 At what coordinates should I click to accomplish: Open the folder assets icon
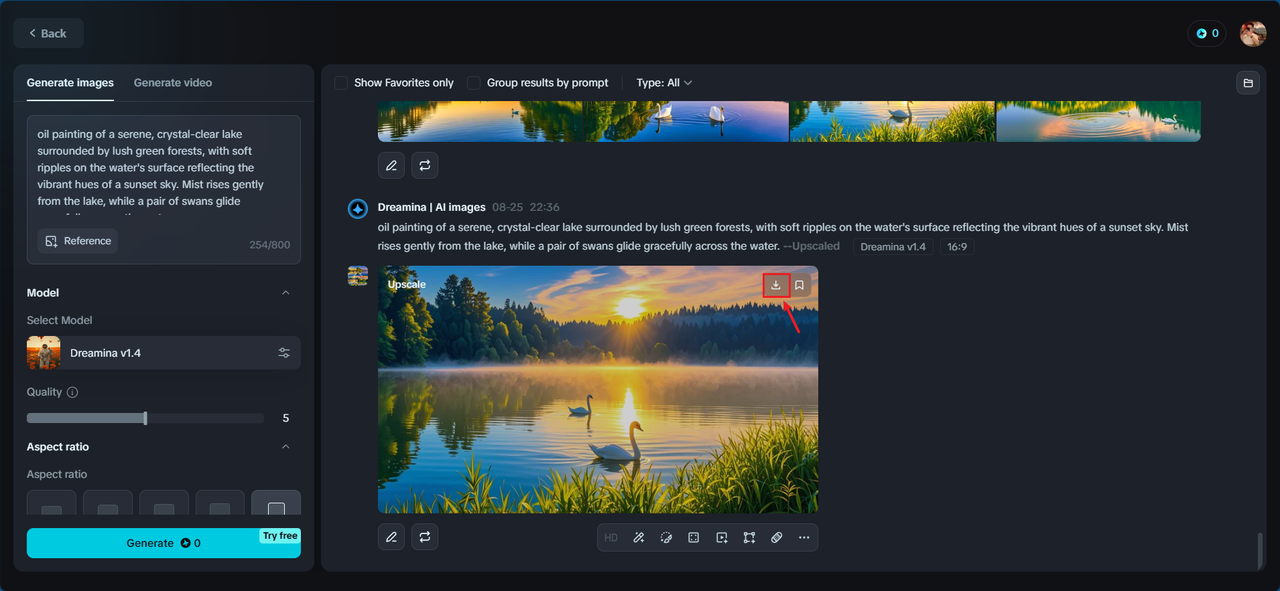[1248, 83]
